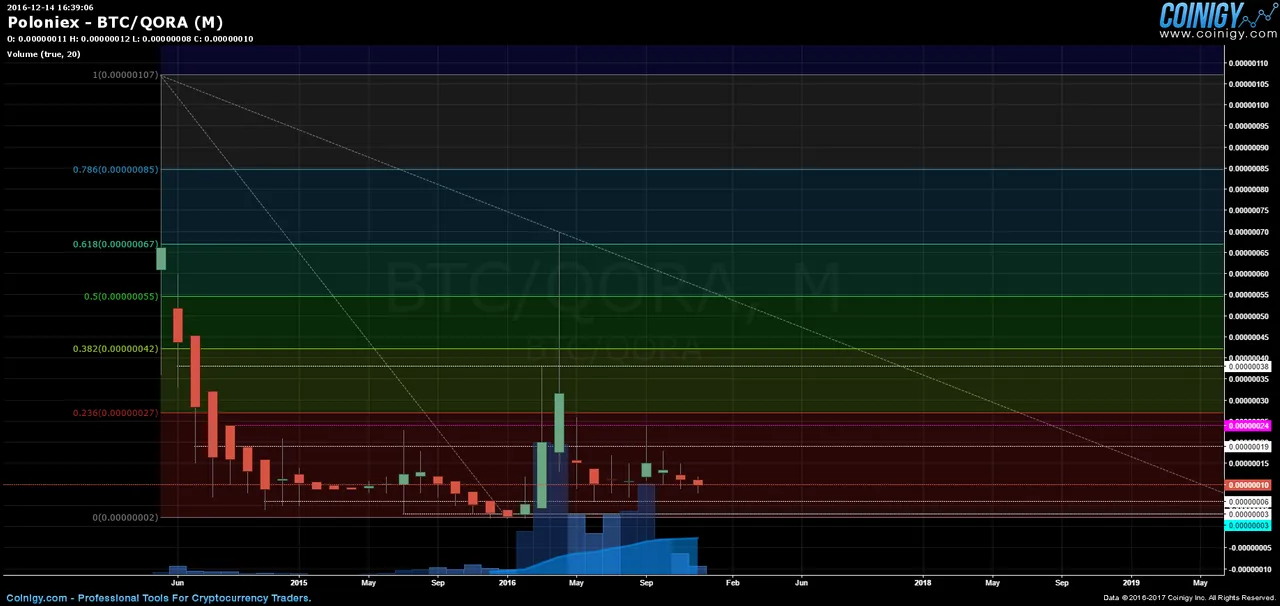Viewport: 1280px width, 606px height.
Task: Click the first green candle at the 0.618 level
Action: point(160,259)
